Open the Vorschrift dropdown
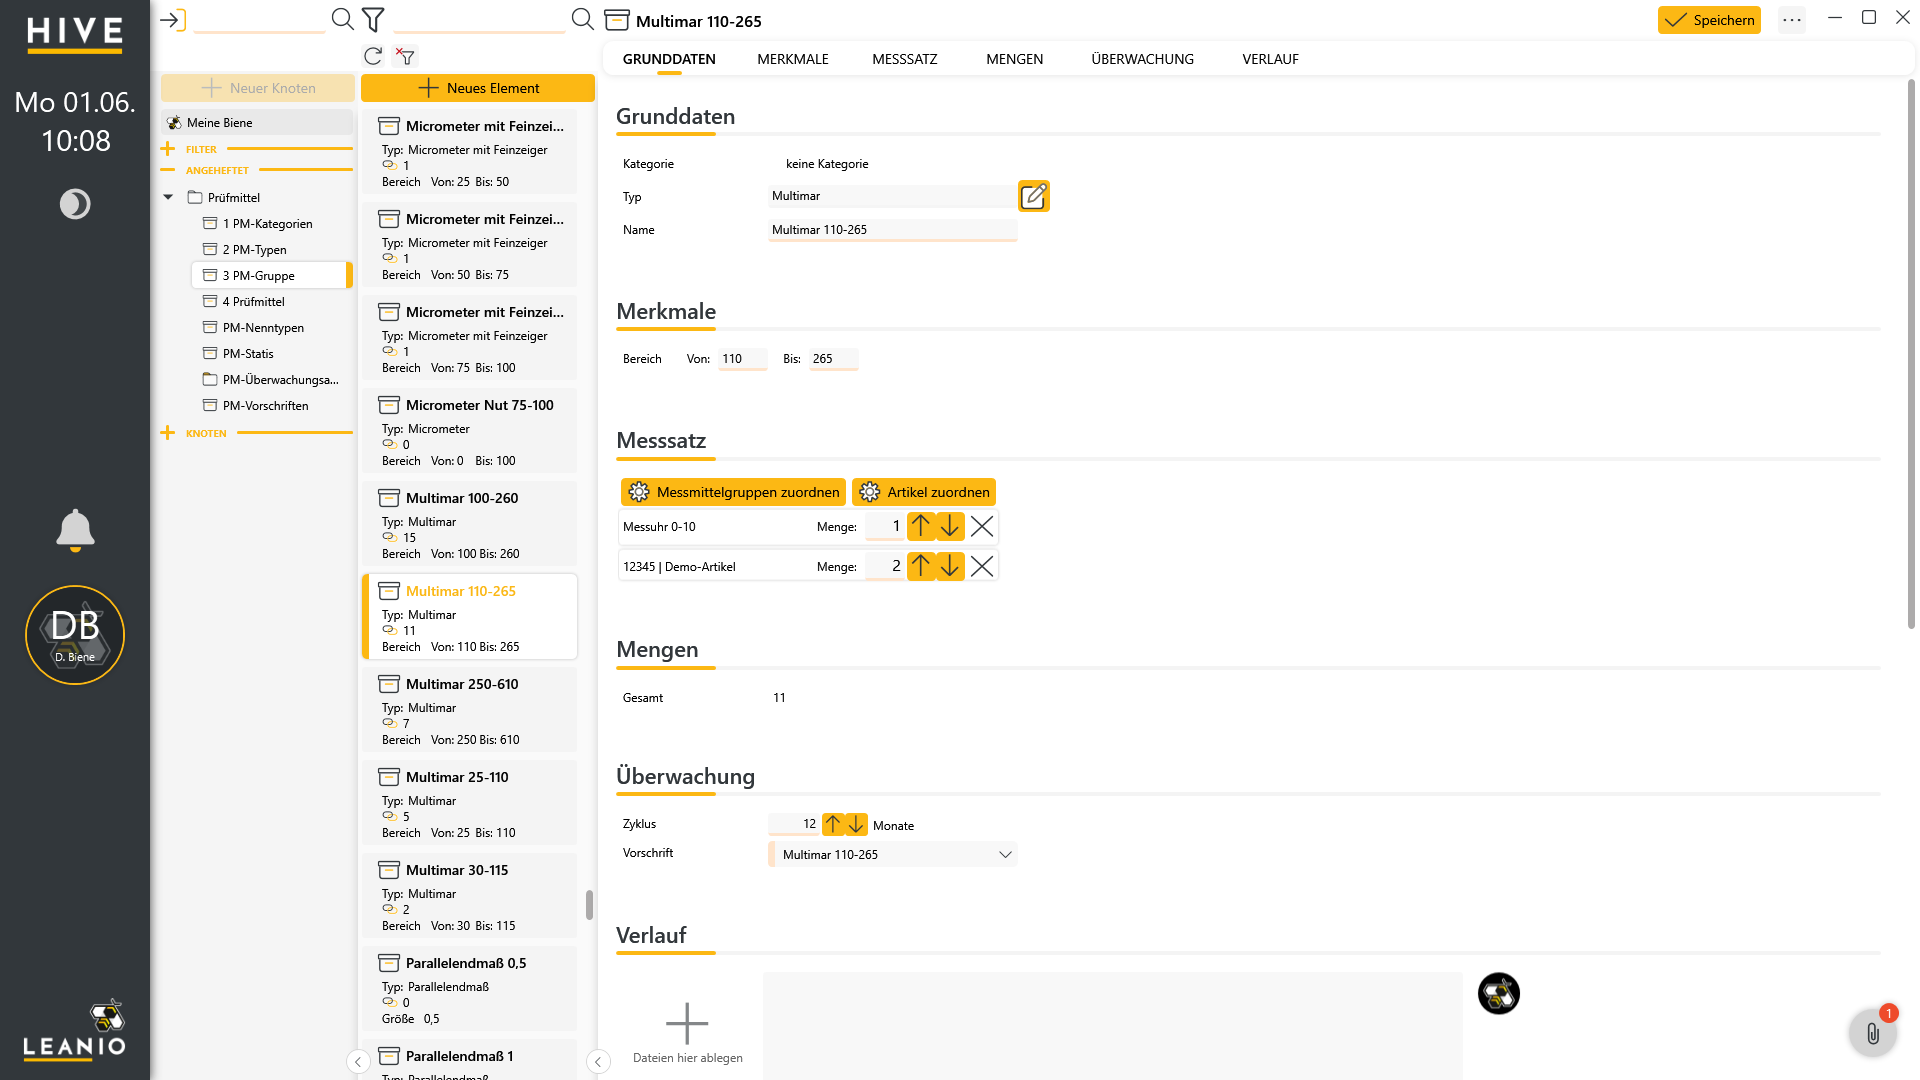Image resolution: width=1920 pixels, height=1080 pixels. coord(893,854)
